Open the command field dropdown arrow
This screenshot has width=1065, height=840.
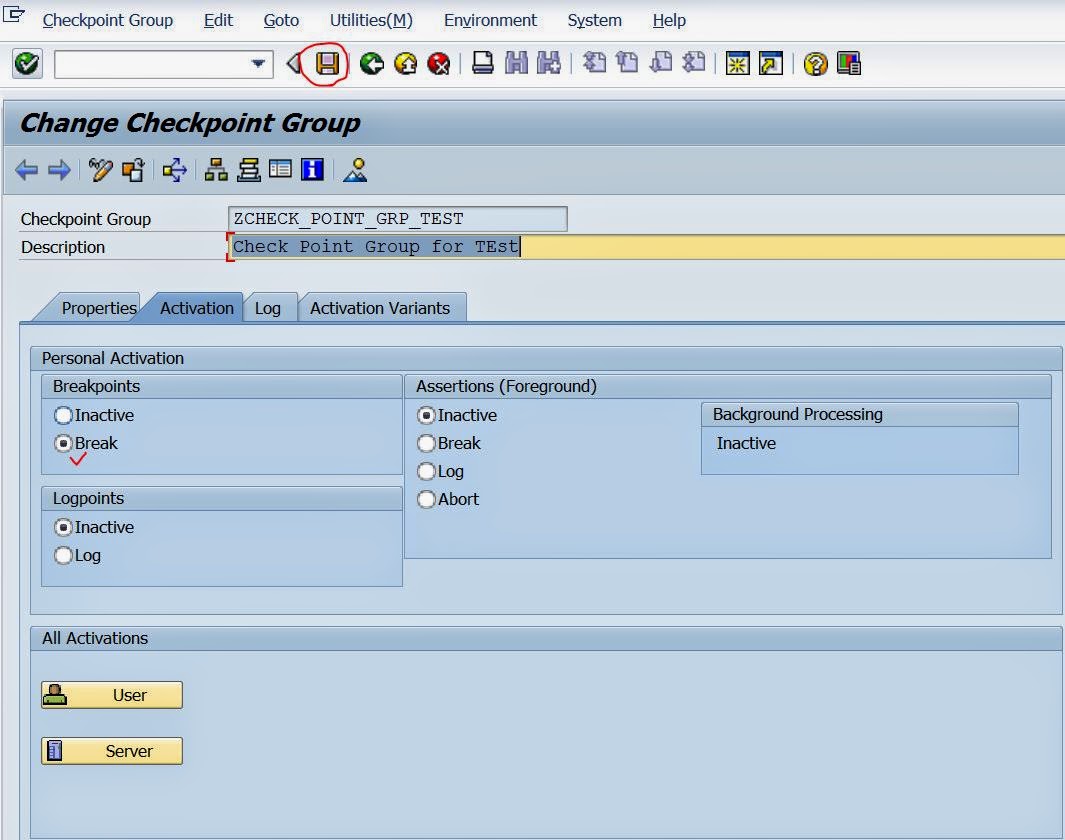259,64
